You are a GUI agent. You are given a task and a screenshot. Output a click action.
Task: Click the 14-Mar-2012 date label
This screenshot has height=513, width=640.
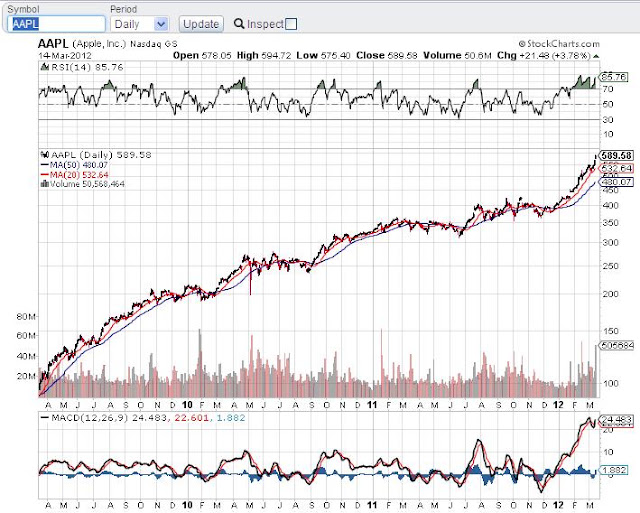pos(65,56)
